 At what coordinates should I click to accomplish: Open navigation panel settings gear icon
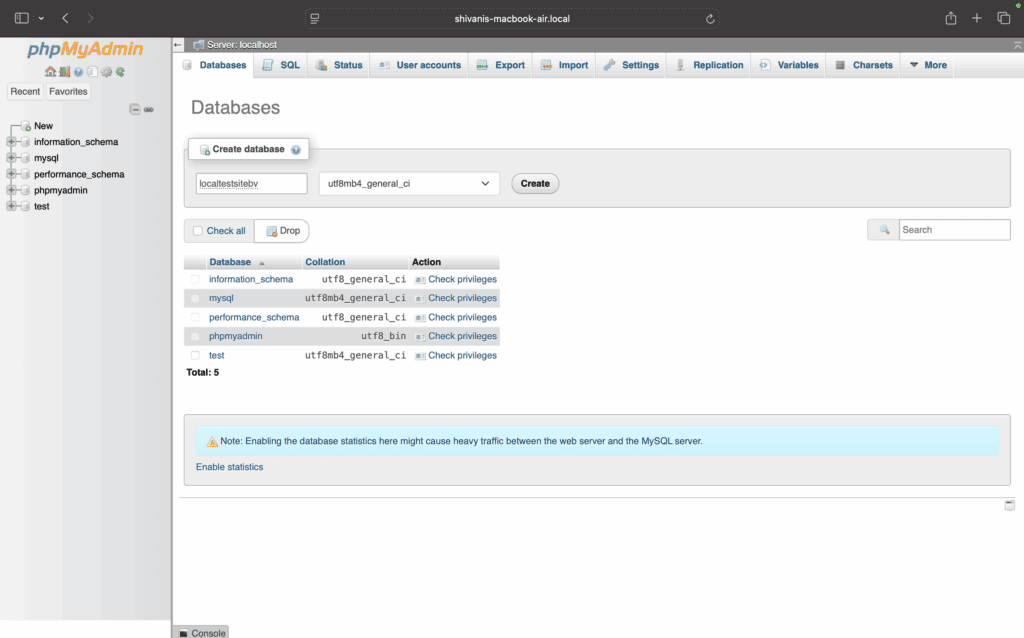(106, 72)
